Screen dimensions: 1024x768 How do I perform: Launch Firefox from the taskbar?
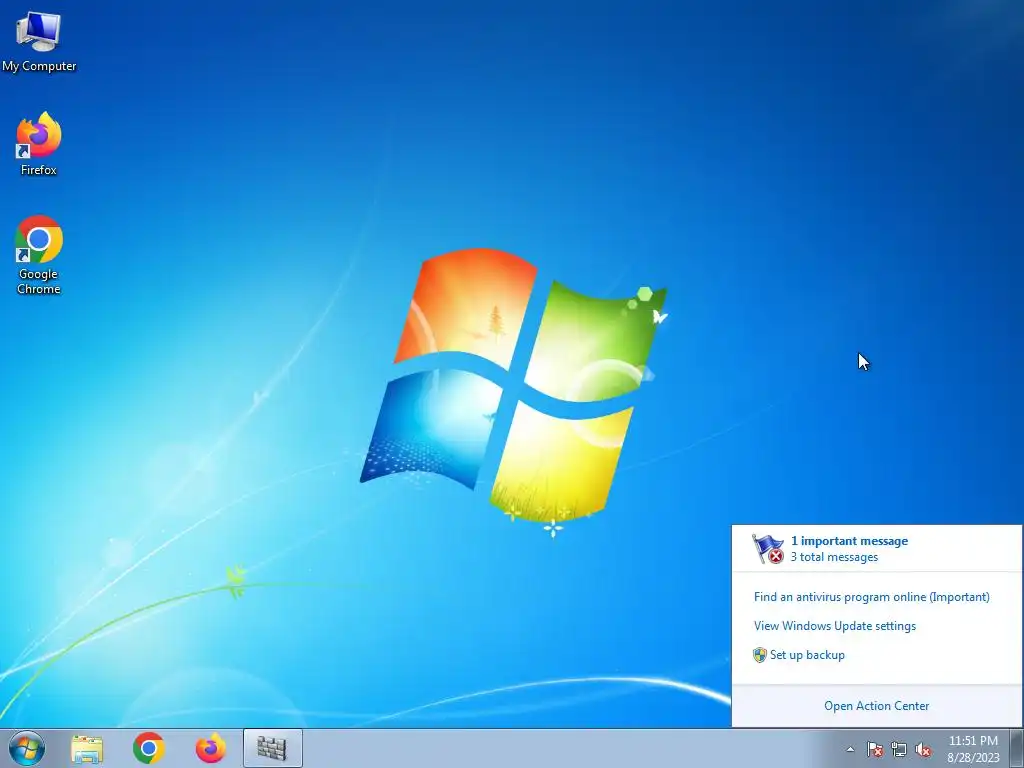pyautogui.click(x=211, y=748)
